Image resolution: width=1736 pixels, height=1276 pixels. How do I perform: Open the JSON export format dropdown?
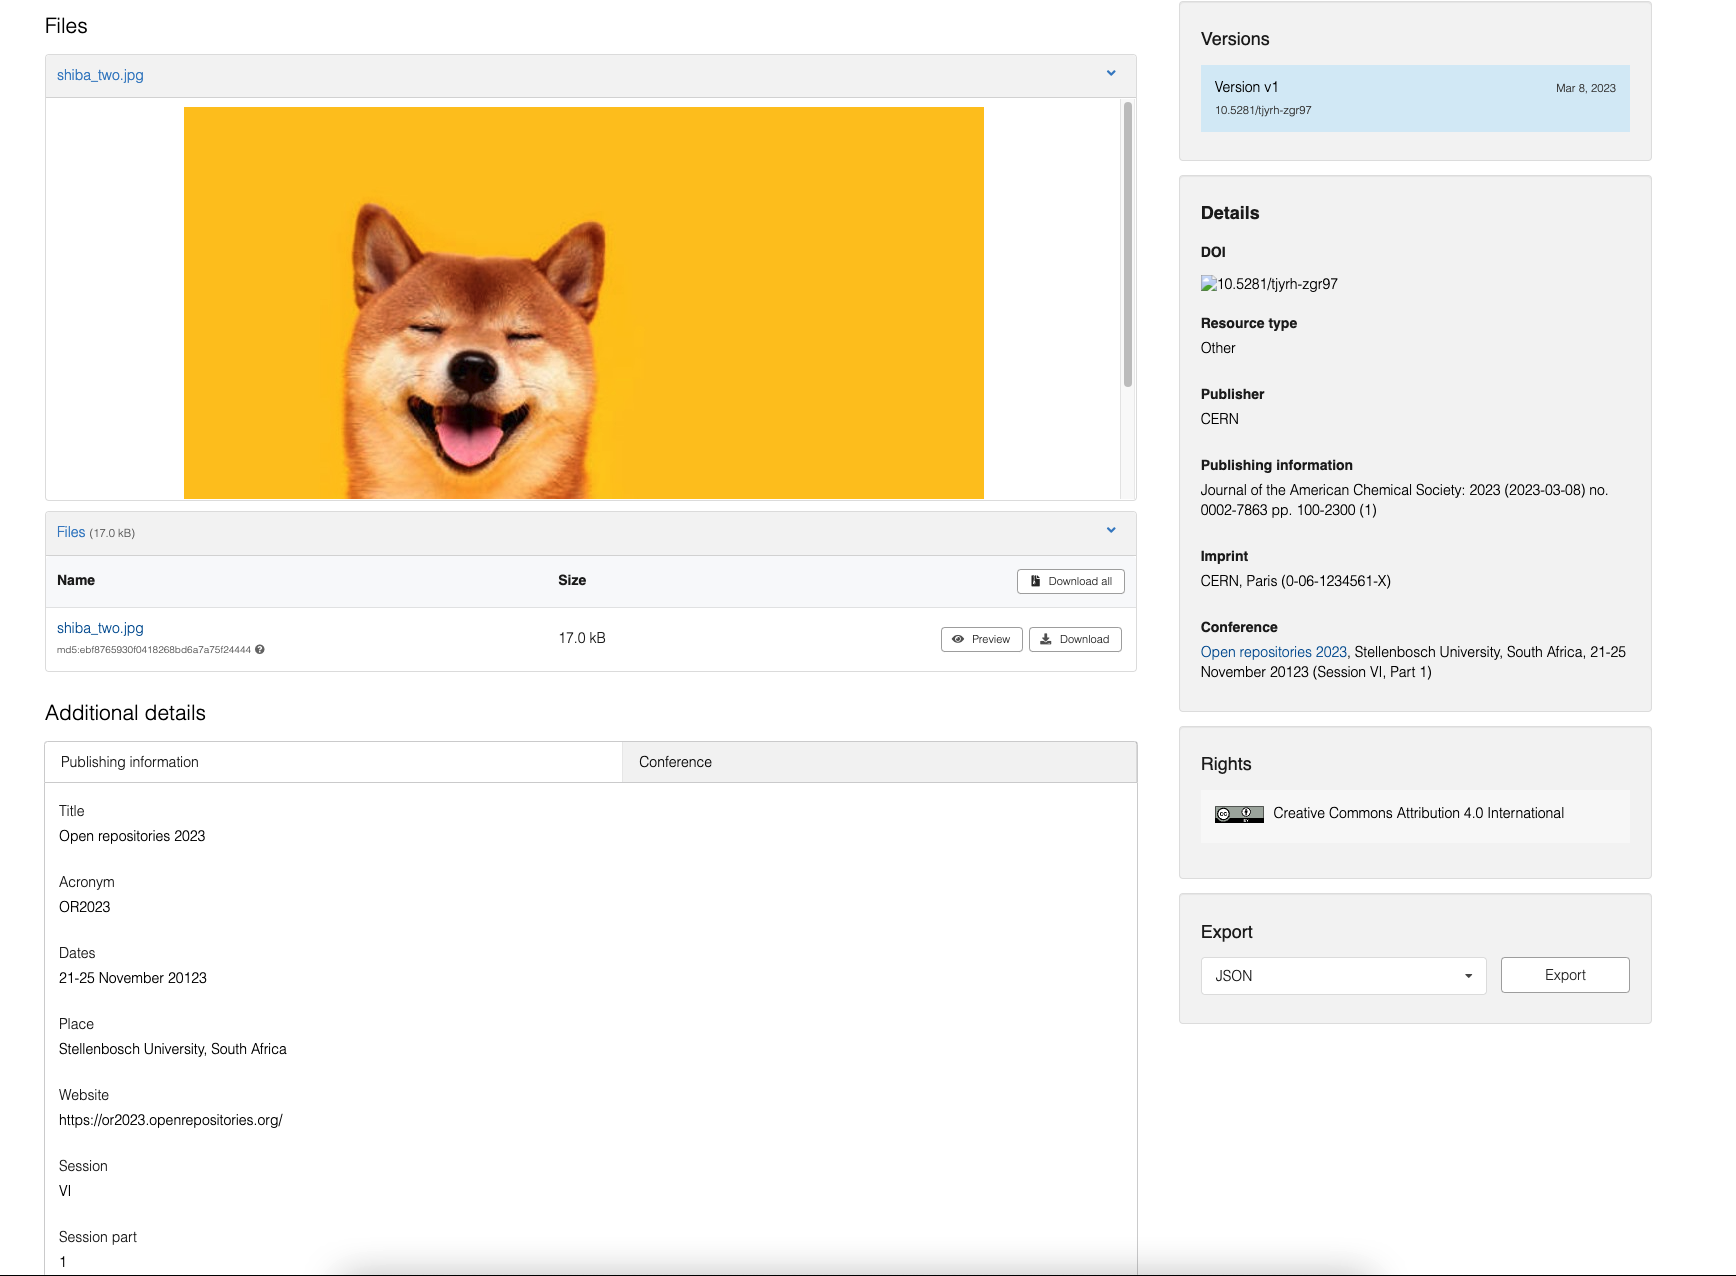pos(1343,976)
